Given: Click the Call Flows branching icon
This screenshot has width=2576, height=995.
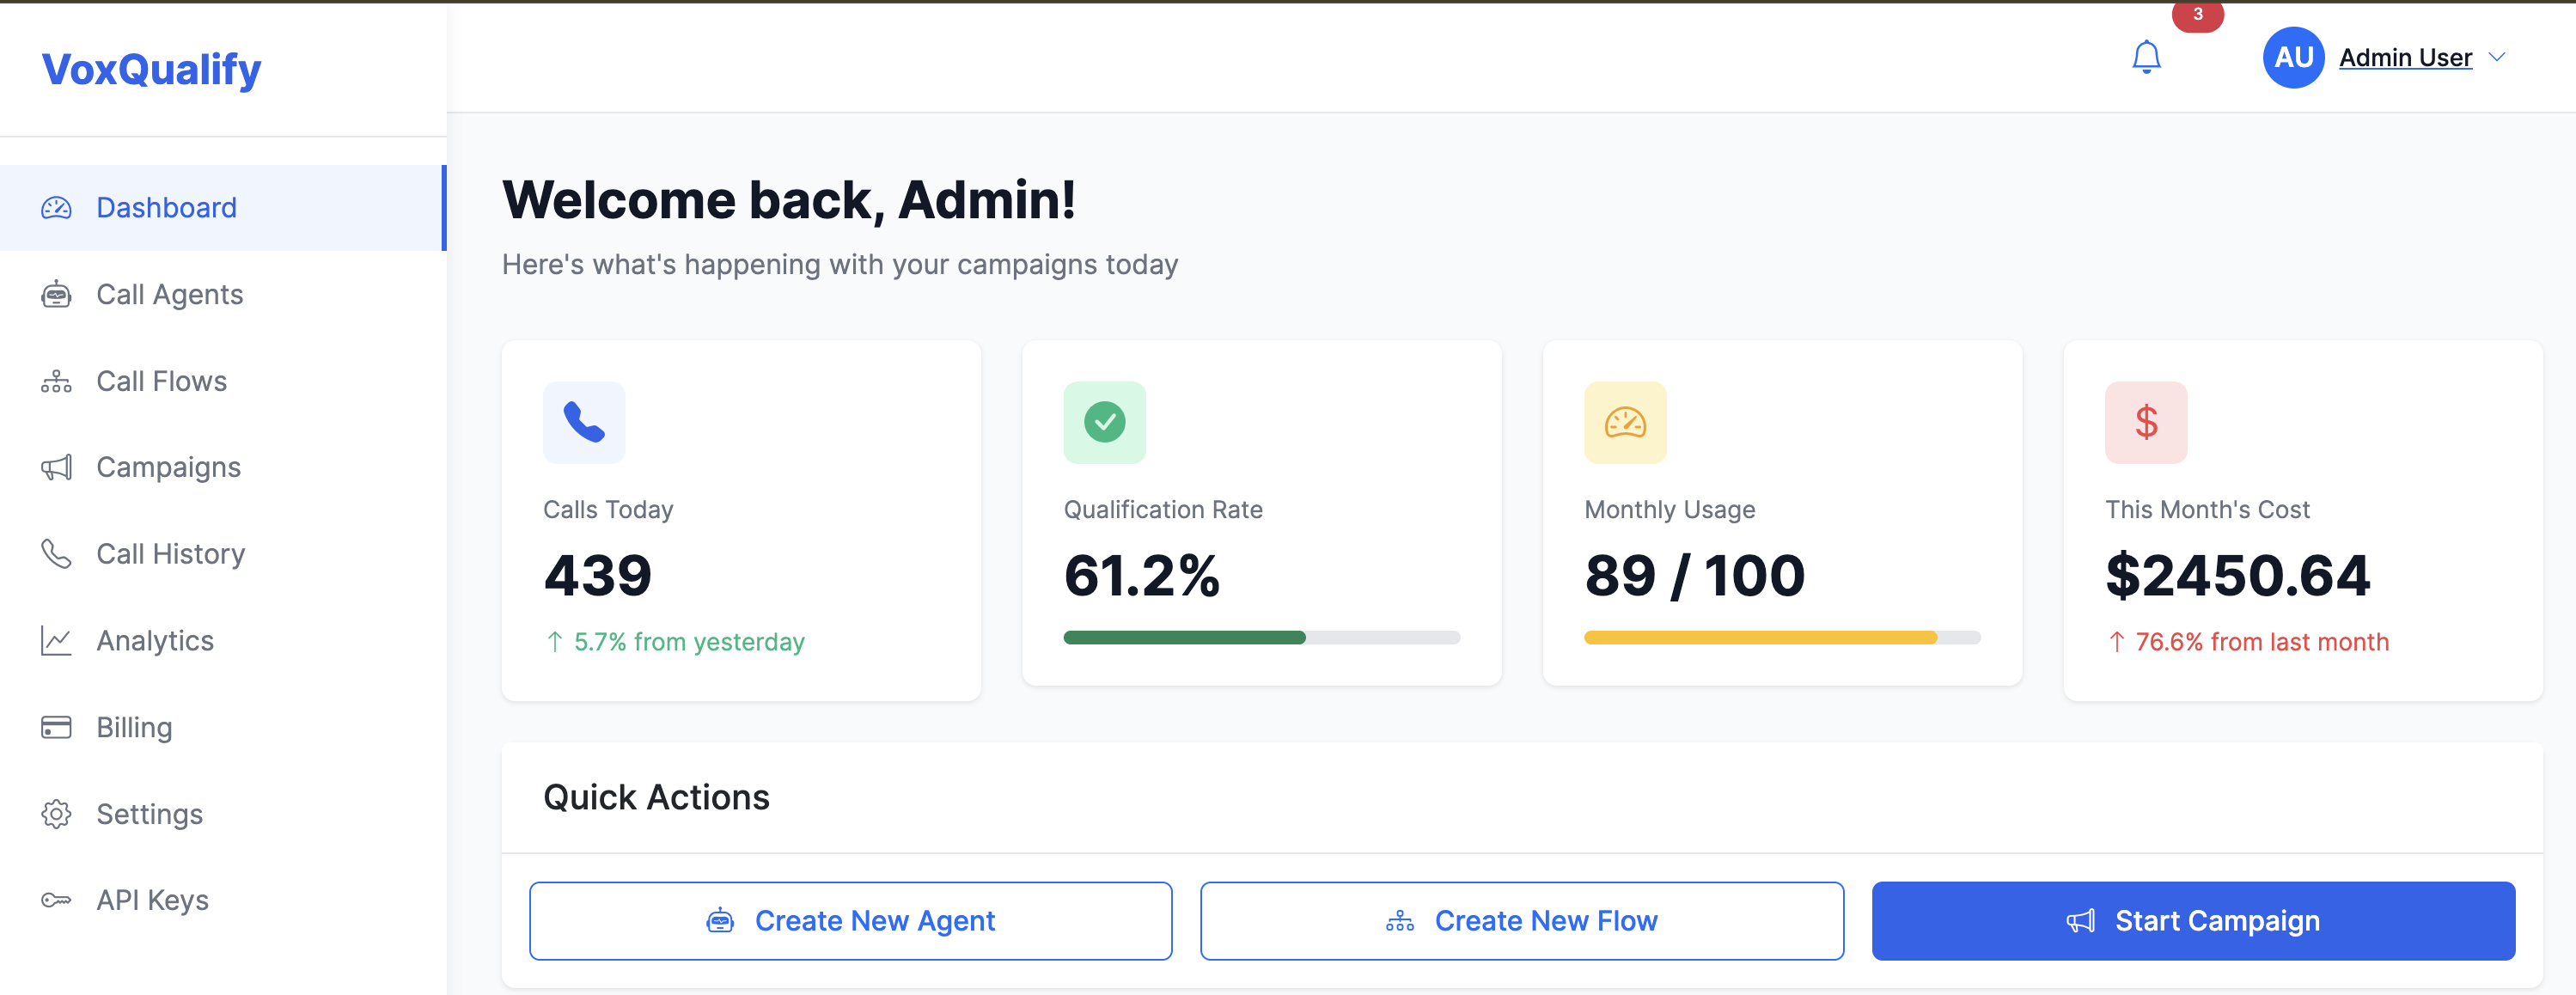Looking at the screenshot, I should 57,381.
